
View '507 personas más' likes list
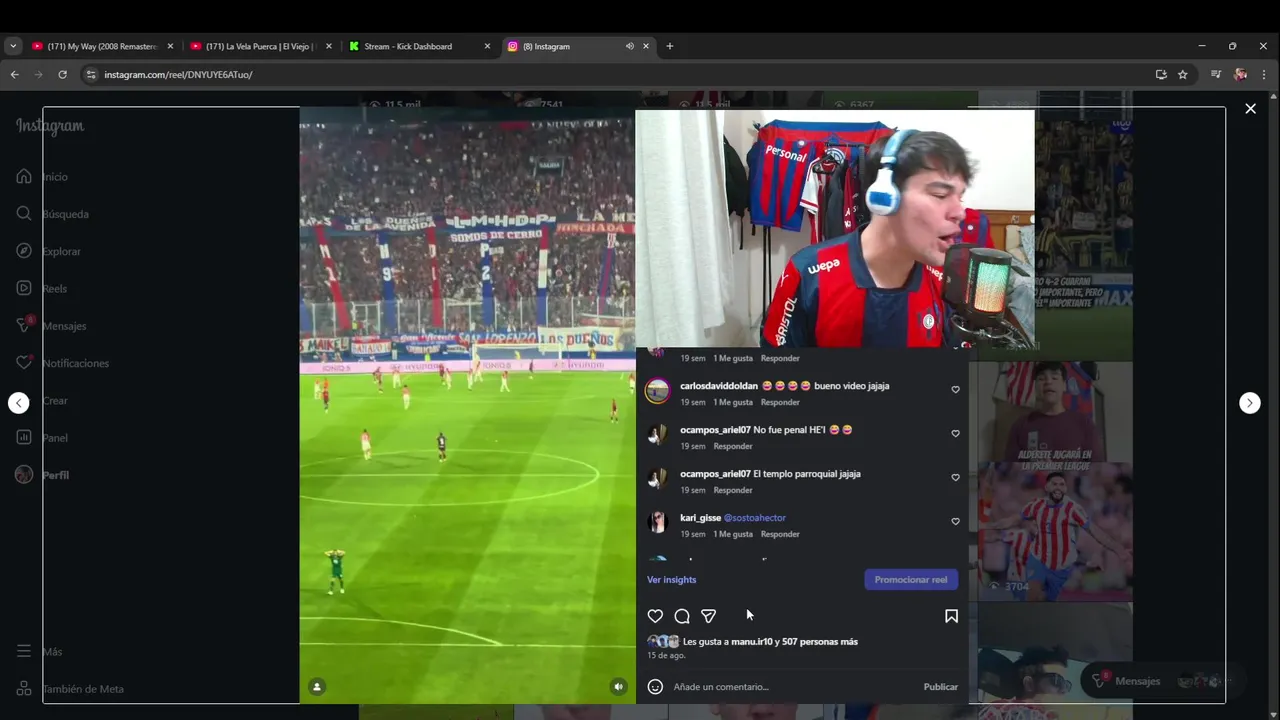[x=820, y=642]
